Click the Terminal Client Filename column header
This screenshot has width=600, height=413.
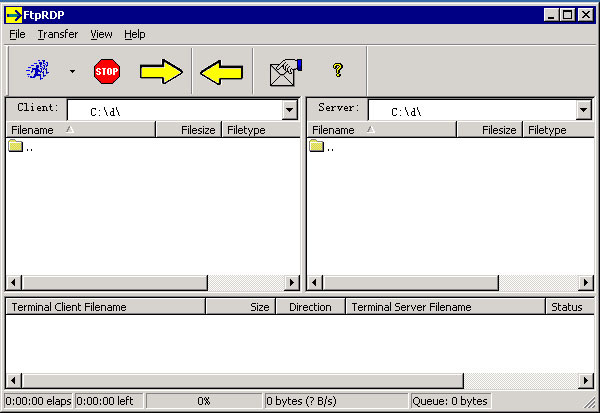coord(106,307)
